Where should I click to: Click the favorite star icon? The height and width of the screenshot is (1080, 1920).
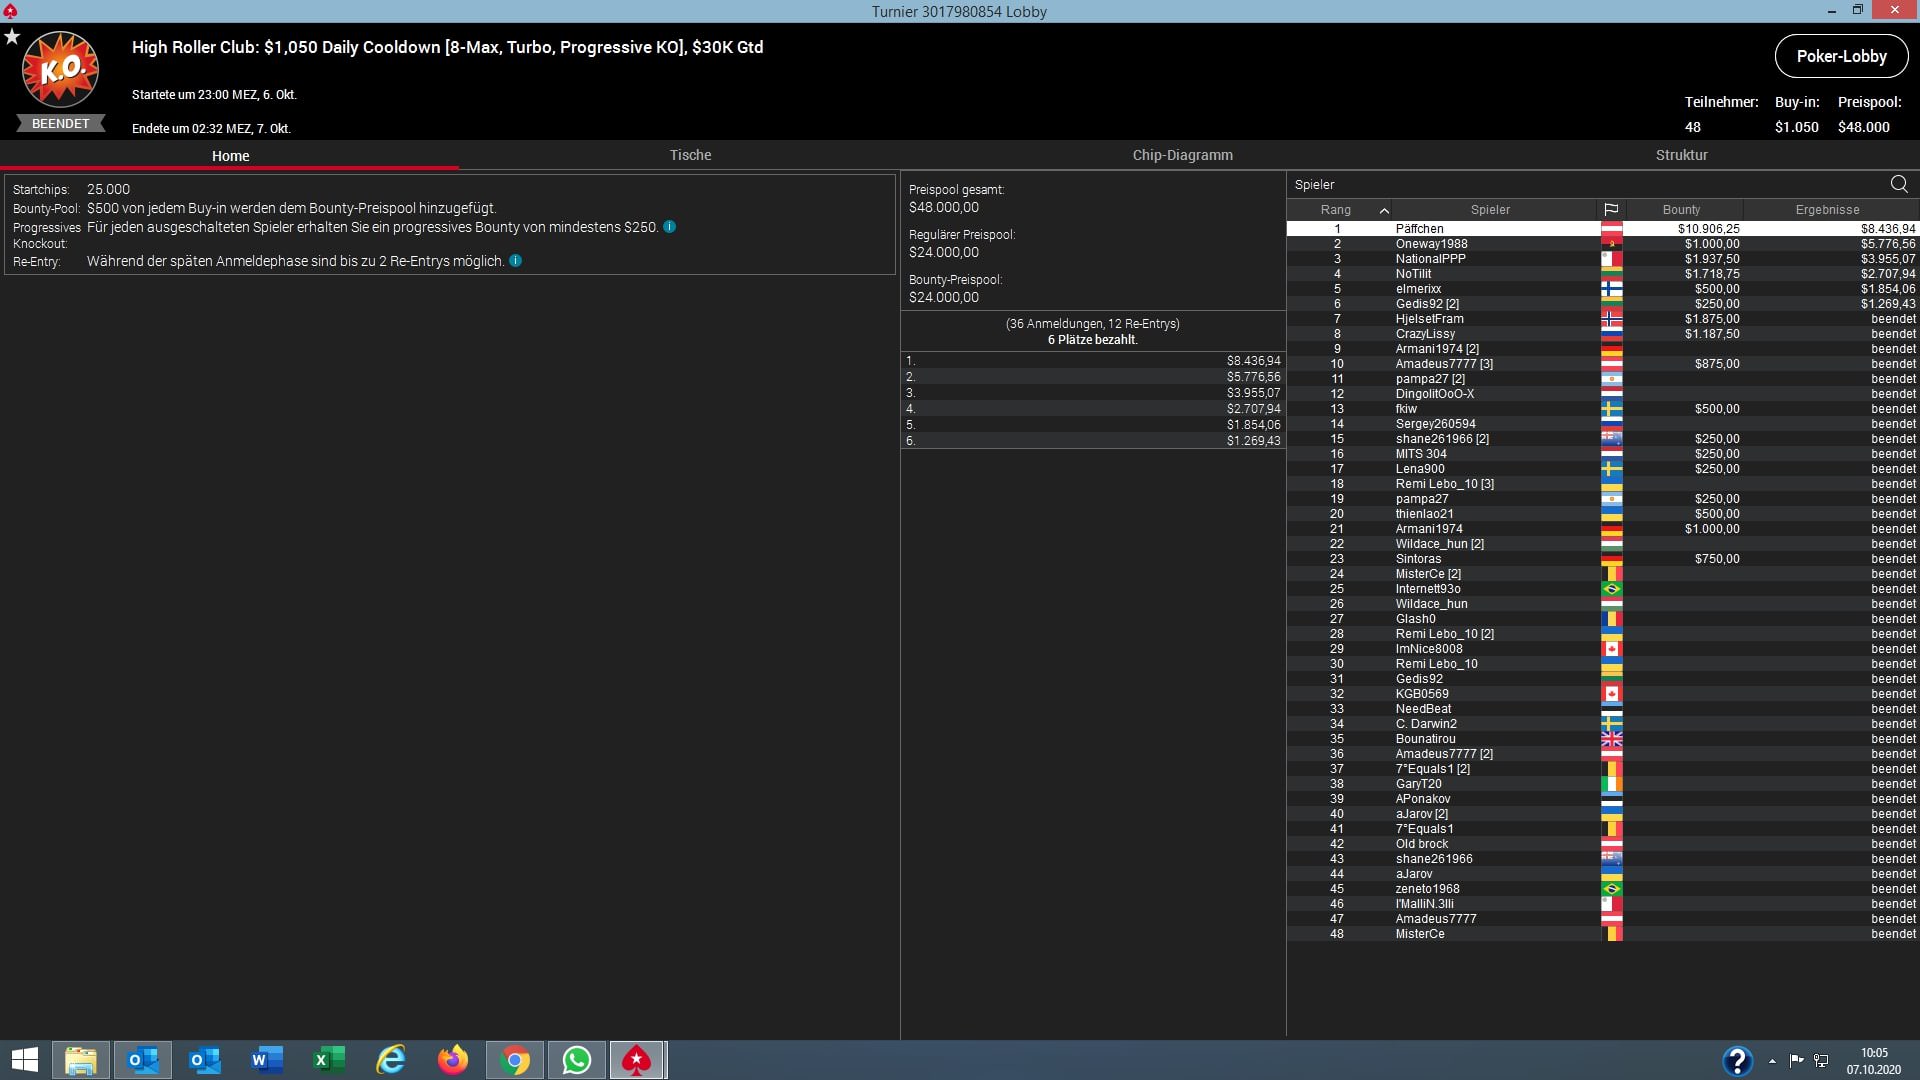pos(12,37)
